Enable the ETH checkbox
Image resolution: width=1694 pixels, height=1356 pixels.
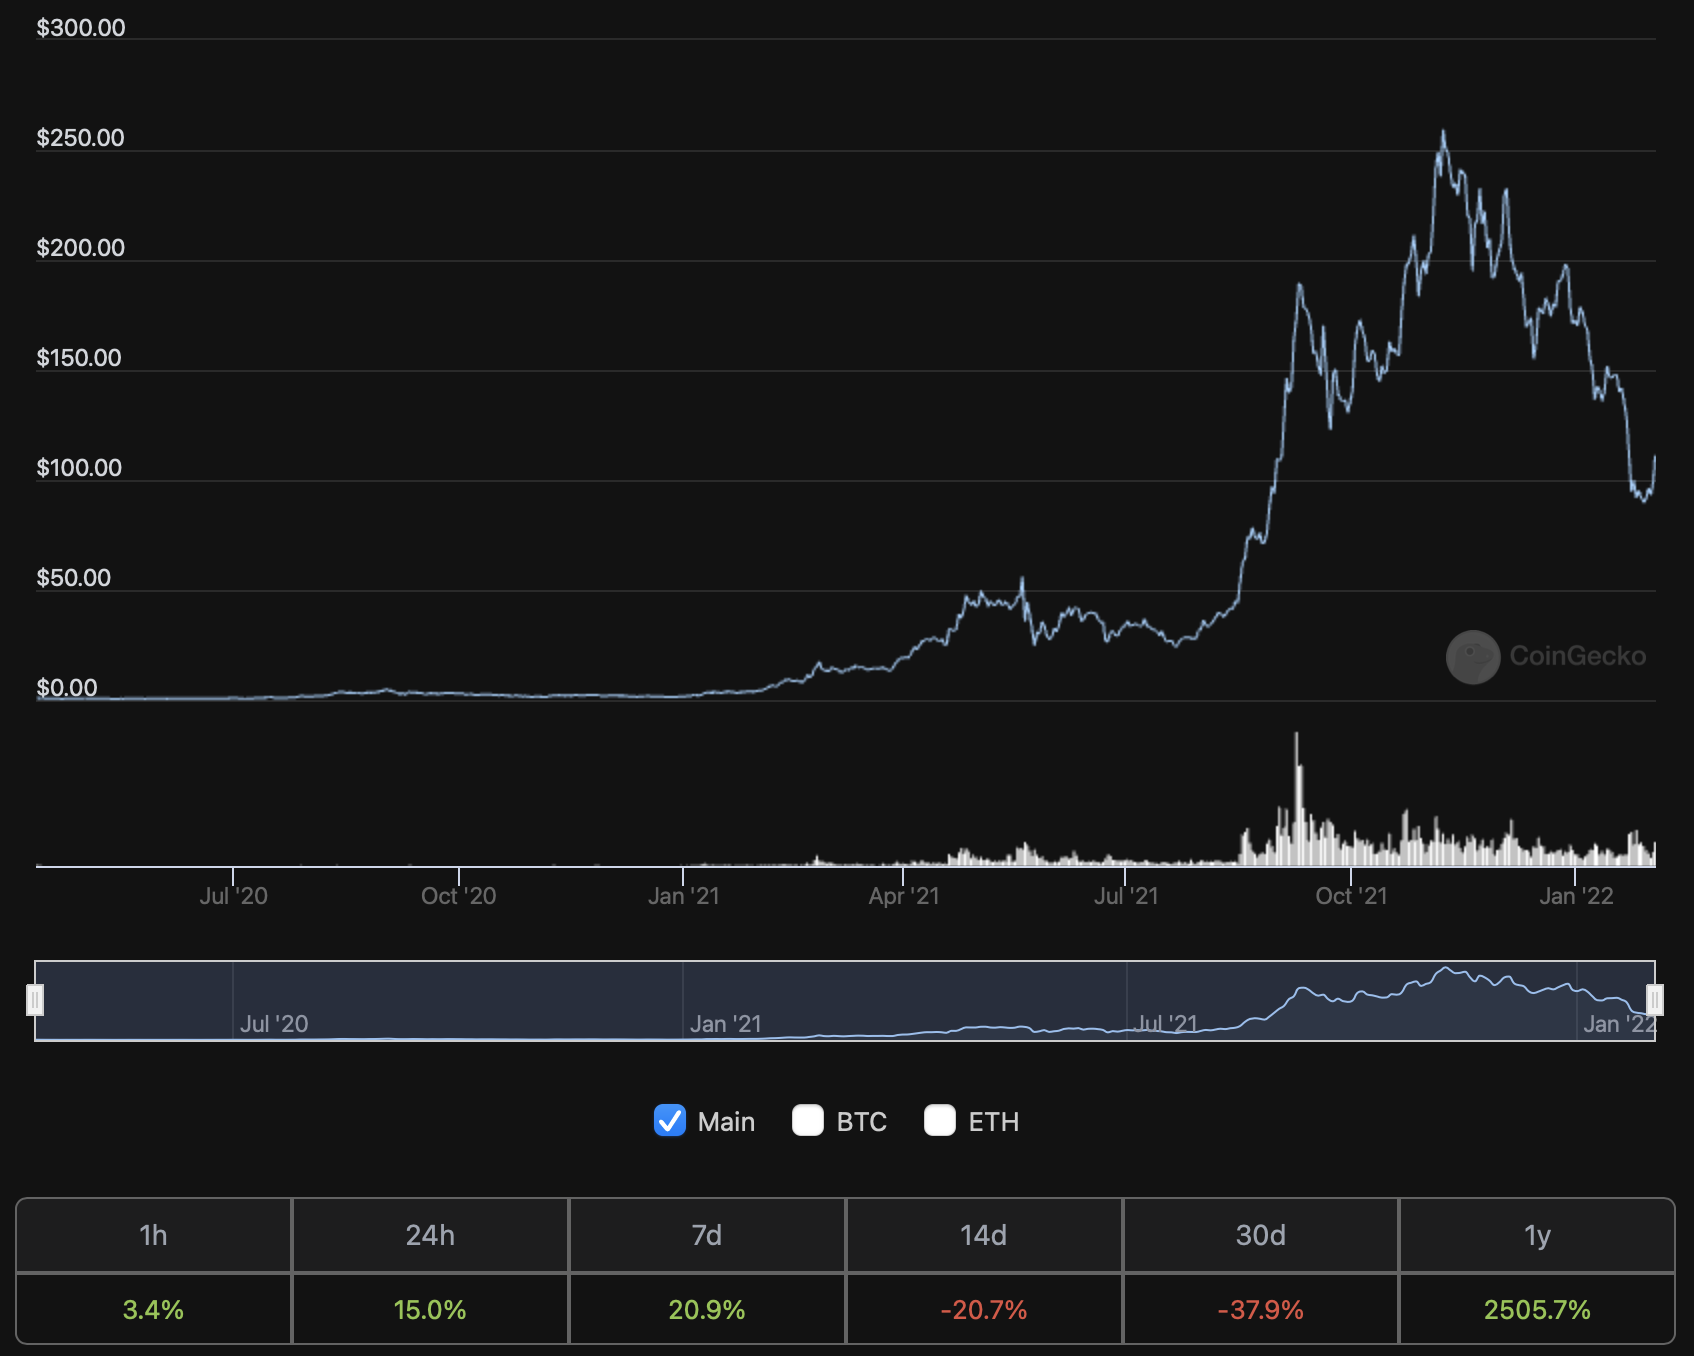(x=940, y=1121)
